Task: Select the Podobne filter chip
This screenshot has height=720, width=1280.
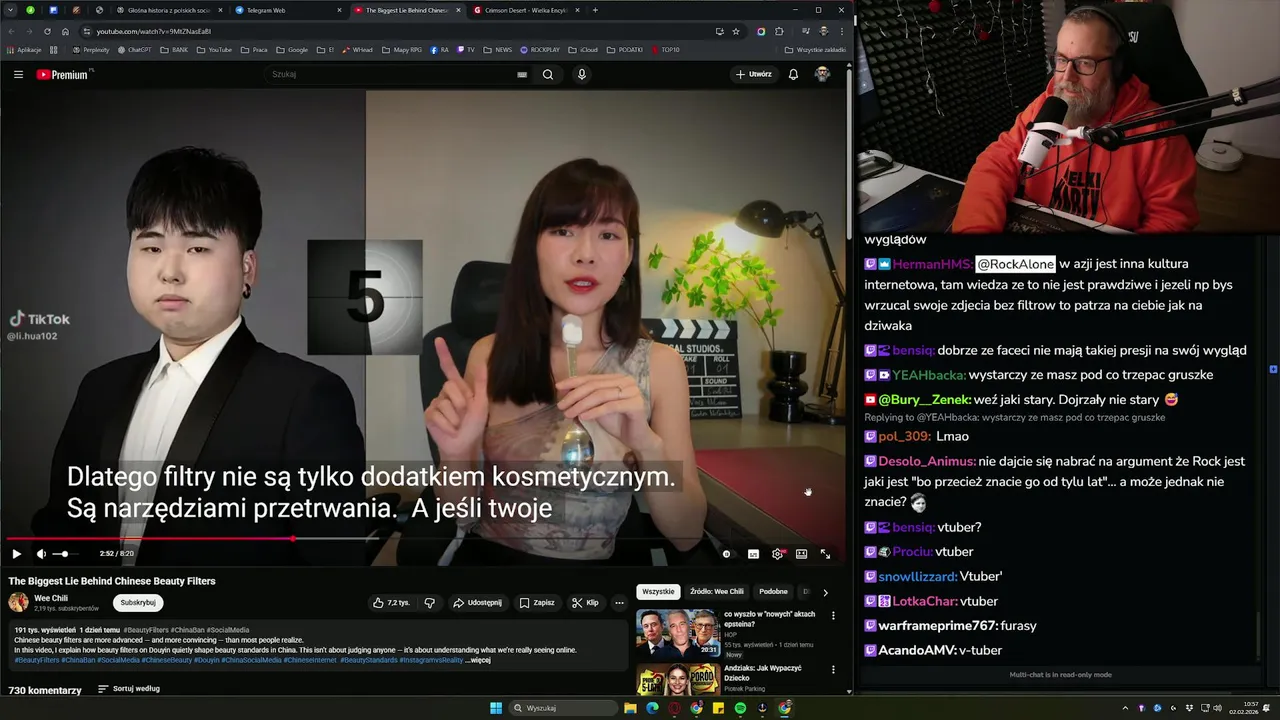Action: pos(773,591)
